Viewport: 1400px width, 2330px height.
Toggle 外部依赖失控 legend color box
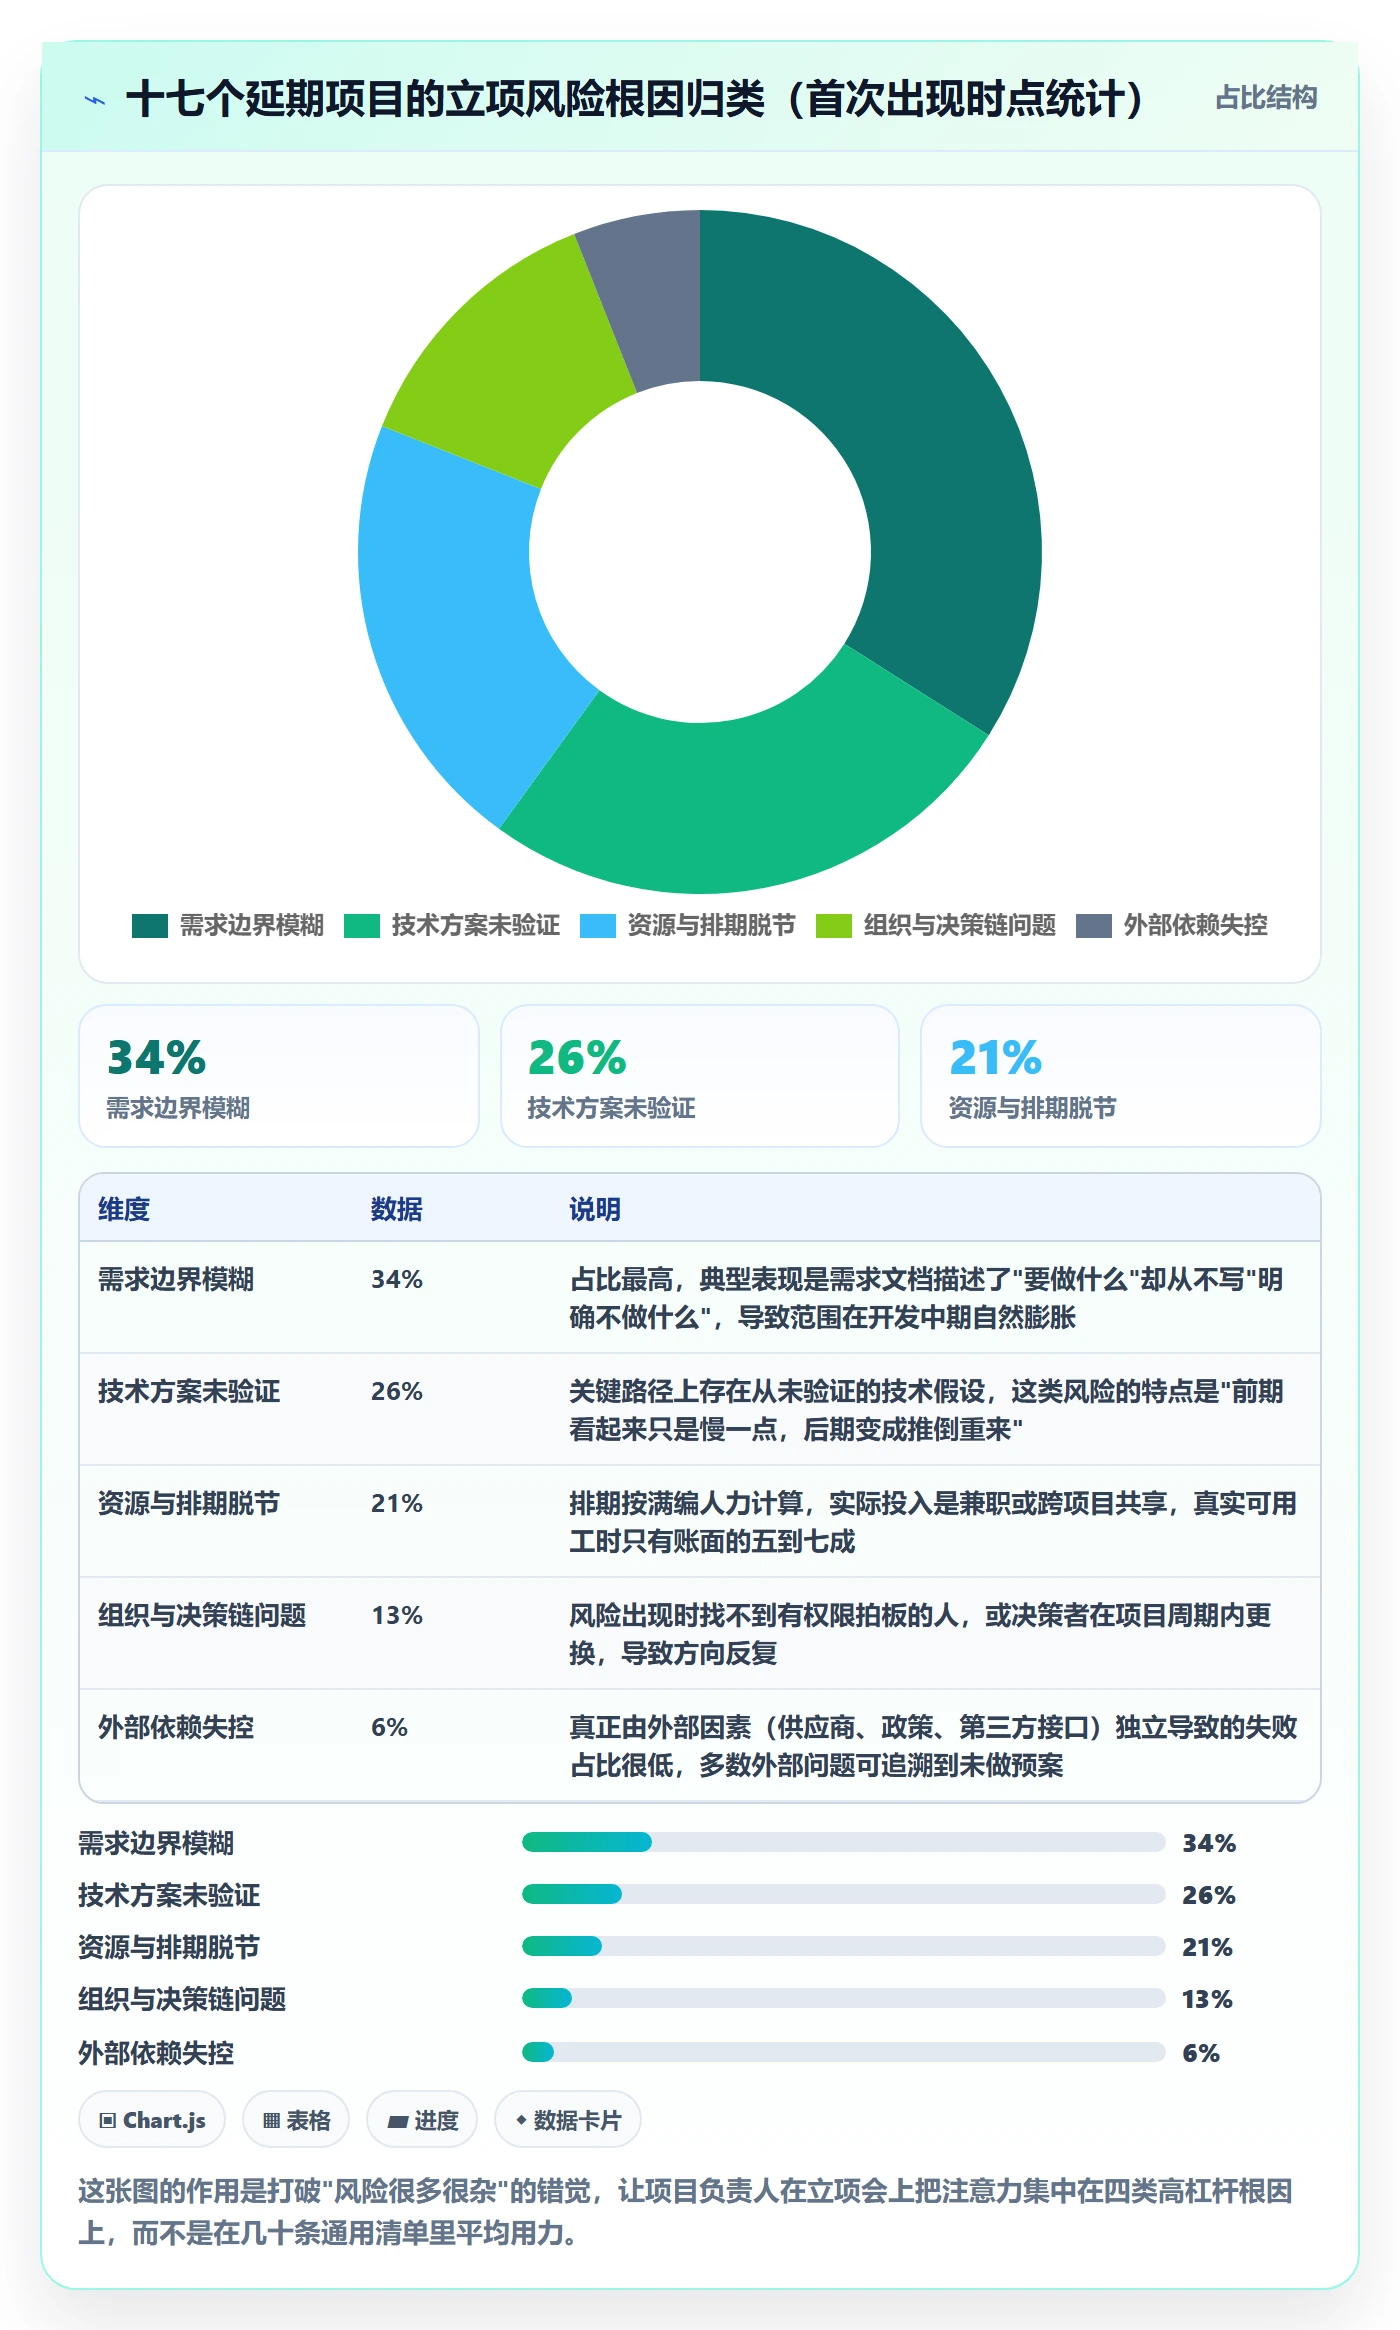tap(1094, 926)
